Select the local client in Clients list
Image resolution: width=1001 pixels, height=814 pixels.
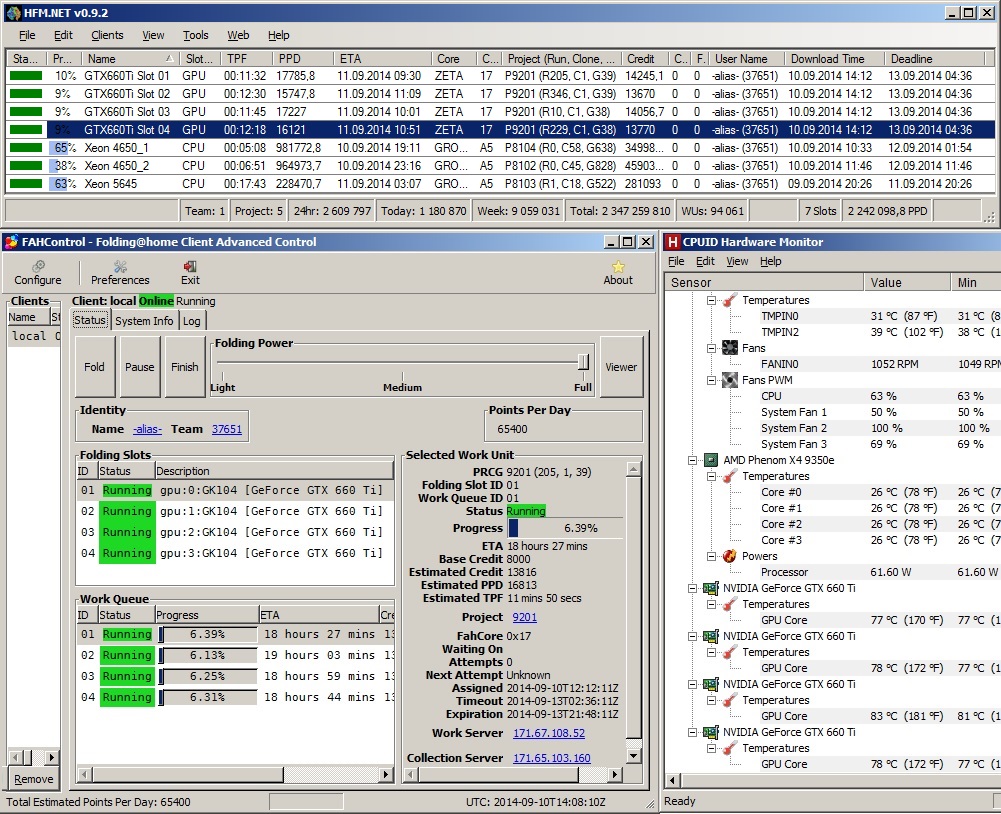(34, 336)
